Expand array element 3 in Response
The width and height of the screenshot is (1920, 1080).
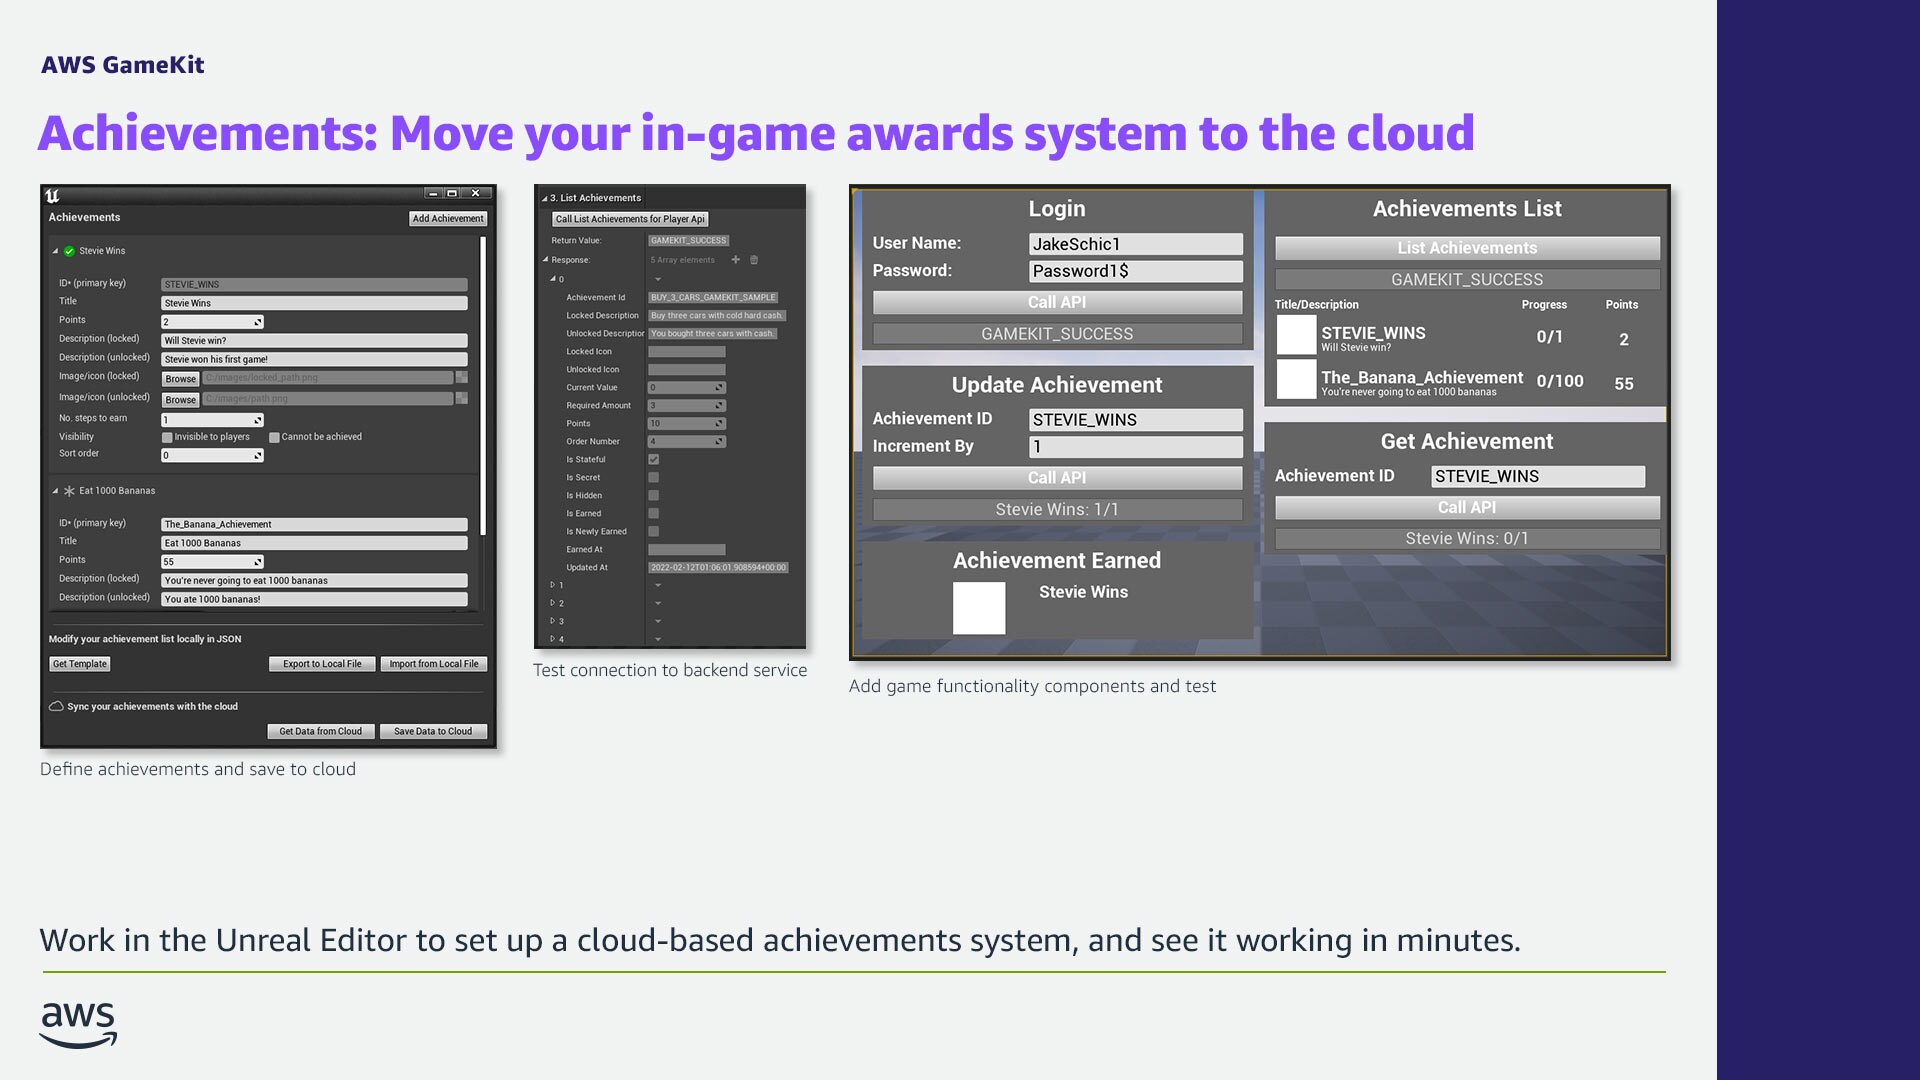point(553,621)
